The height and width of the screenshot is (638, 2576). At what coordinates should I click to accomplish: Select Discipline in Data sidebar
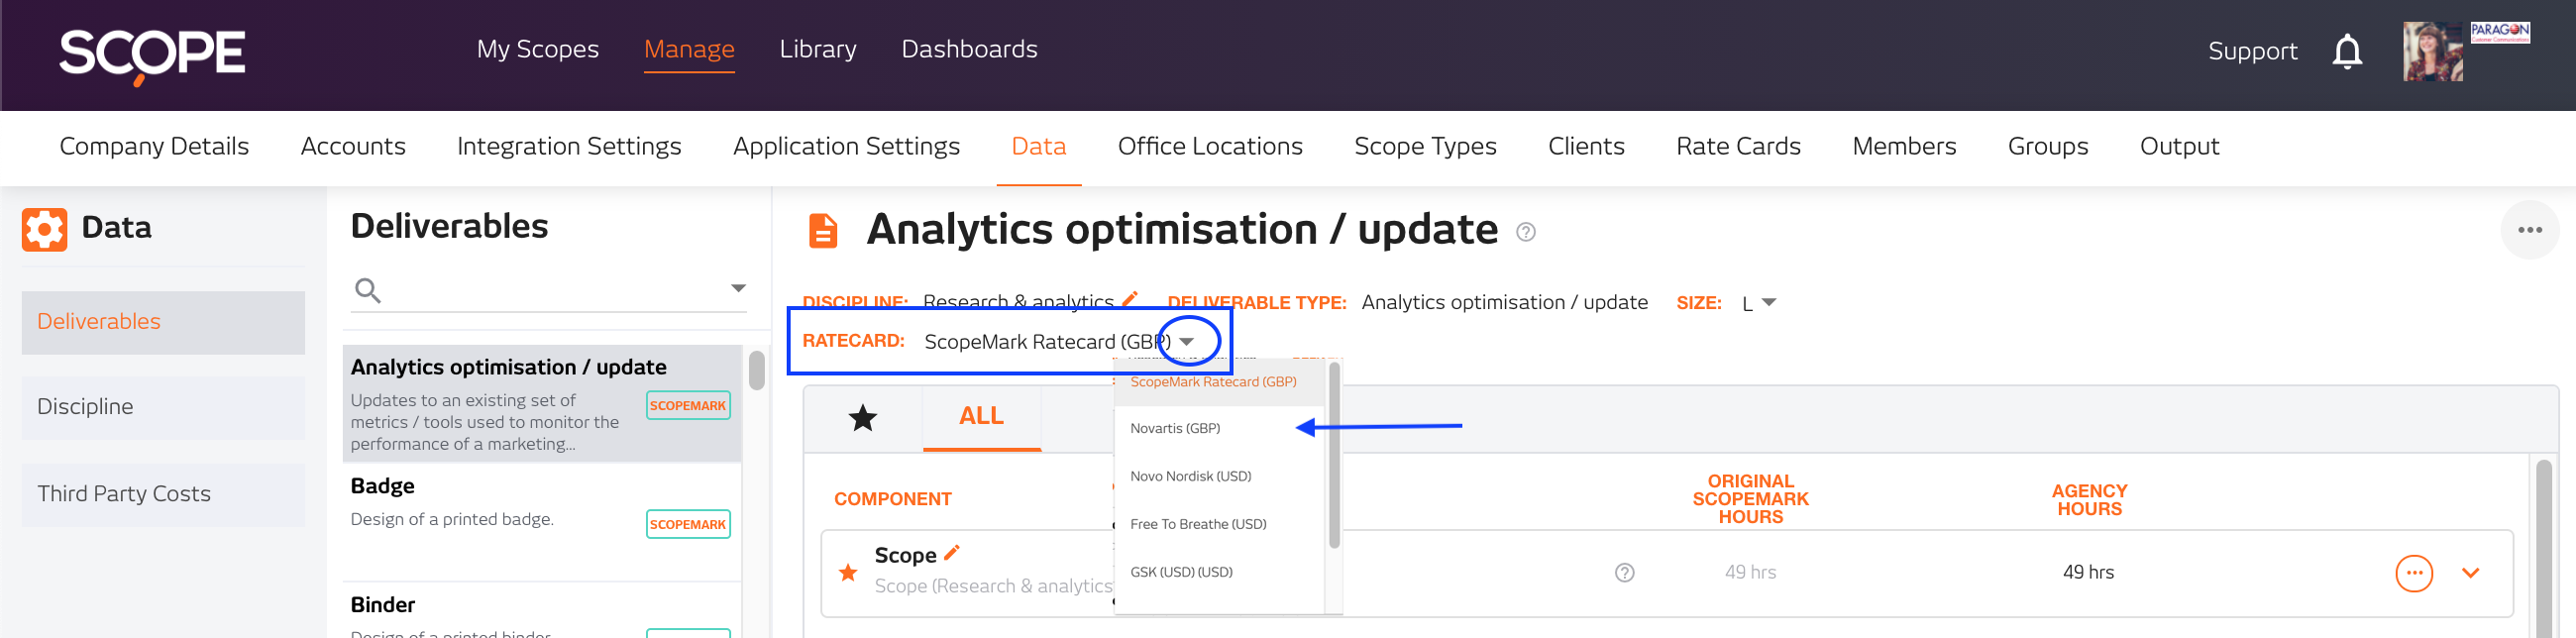click(163, 407)
